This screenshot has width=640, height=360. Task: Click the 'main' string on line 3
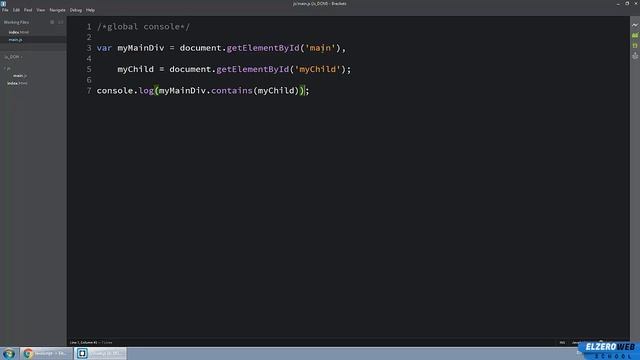(x=320, y=48)
